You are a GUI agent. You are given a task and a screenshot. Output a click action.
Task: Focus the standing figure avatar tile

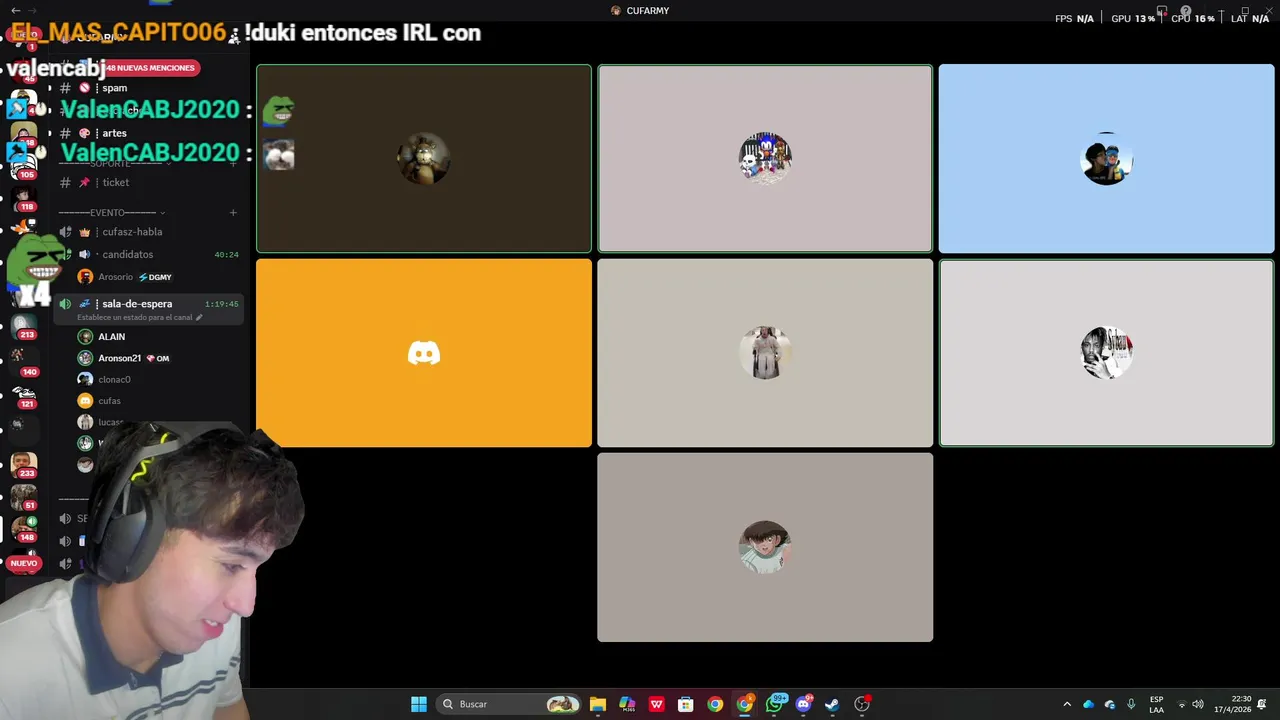pos(765,353)
